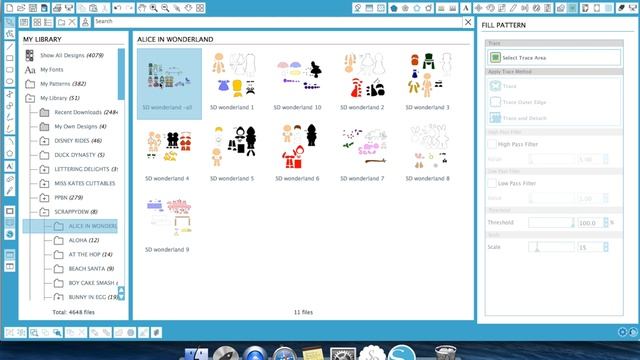Click the account person icon beside Search
This screenshot has height=360, width=640.
(x=85, y=22)
